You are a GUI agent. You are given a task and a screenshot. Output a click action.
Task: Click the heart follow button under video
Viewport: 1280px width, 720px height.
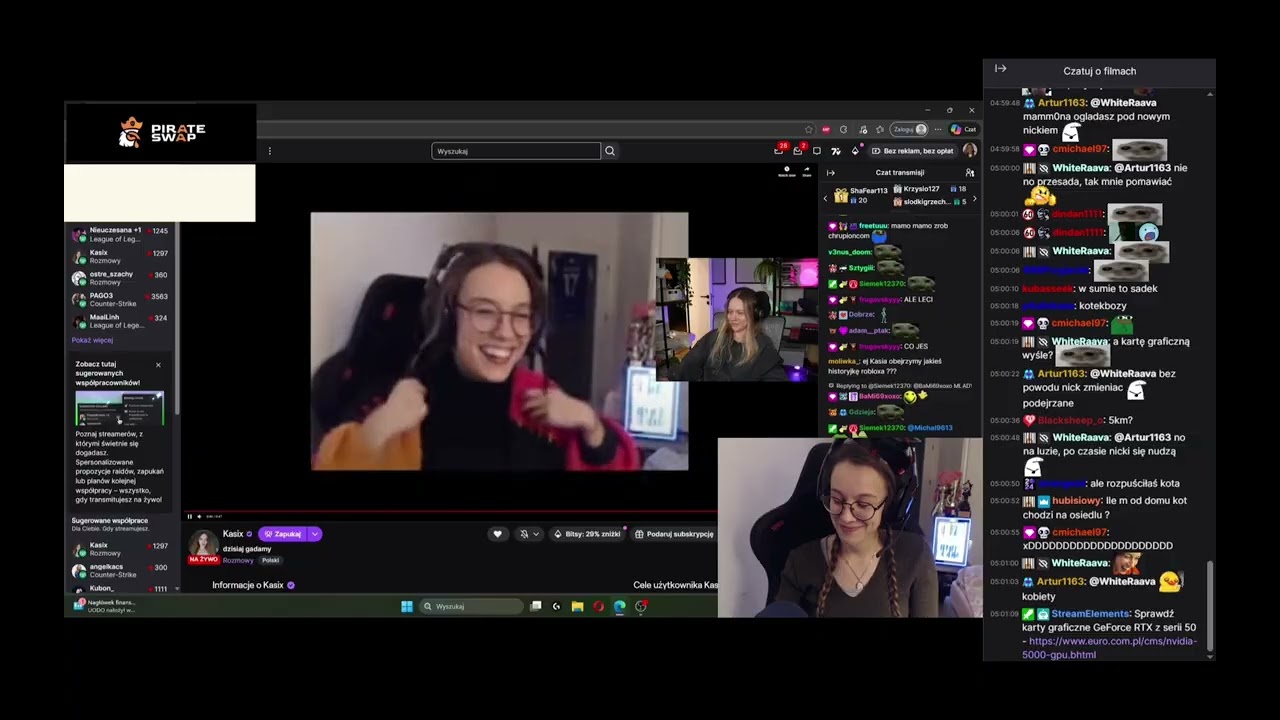click(497, 534)
